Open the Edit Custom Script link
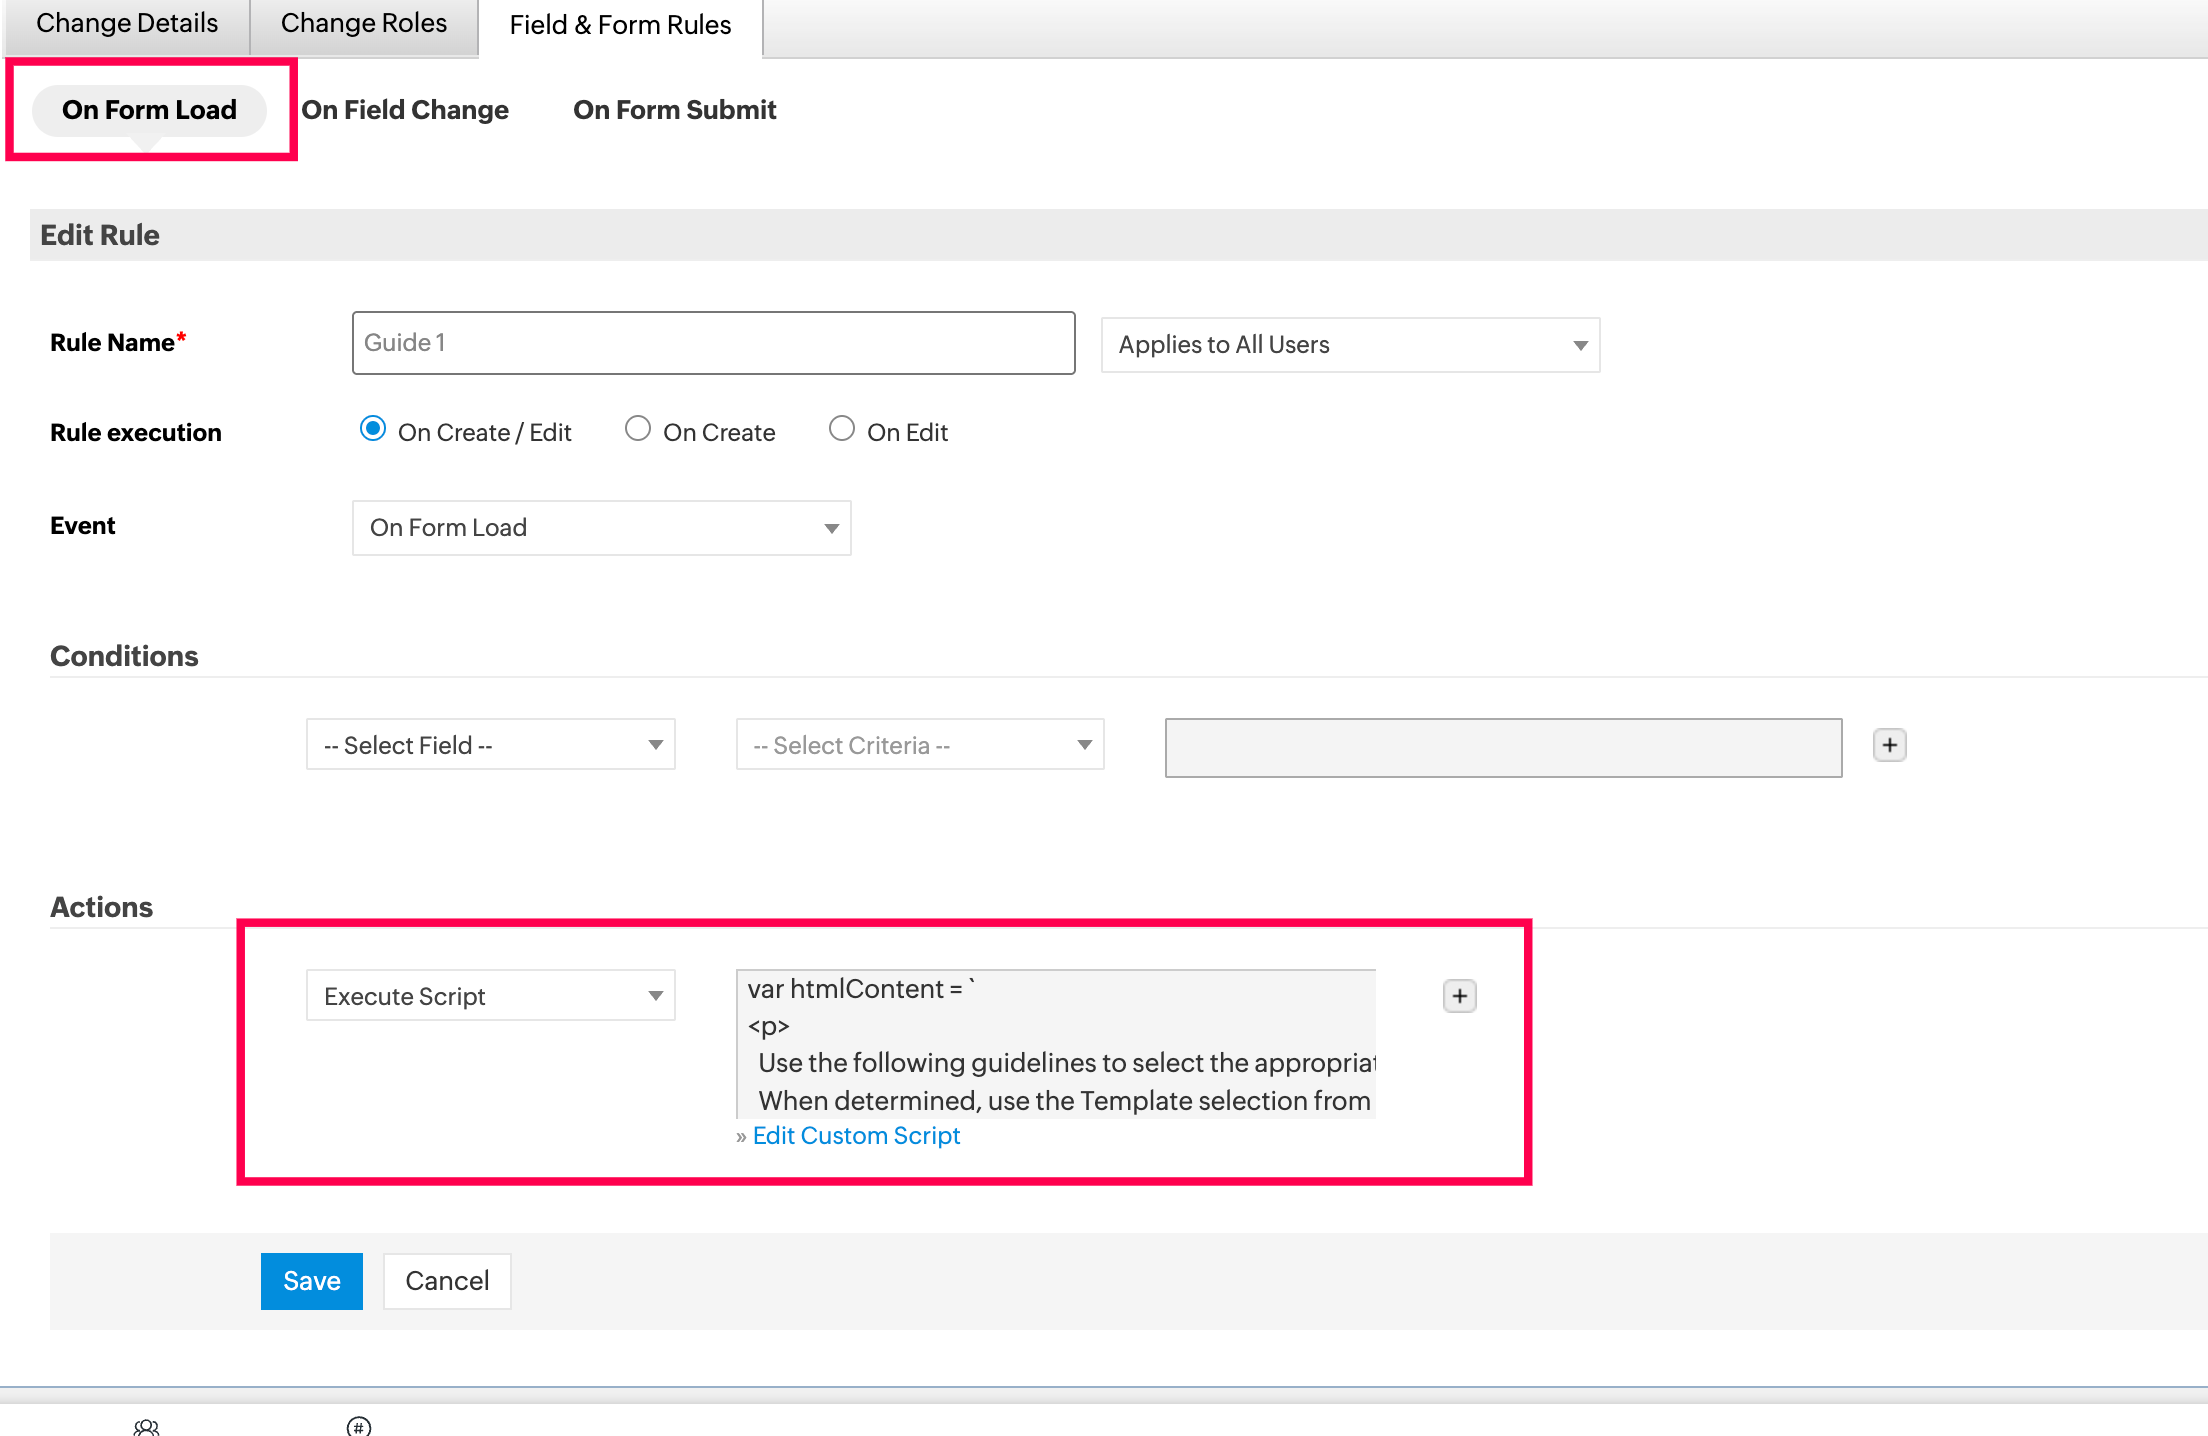This screenshot has width=2208, height=1436. pyautogui.click(x=856, y=1136)
